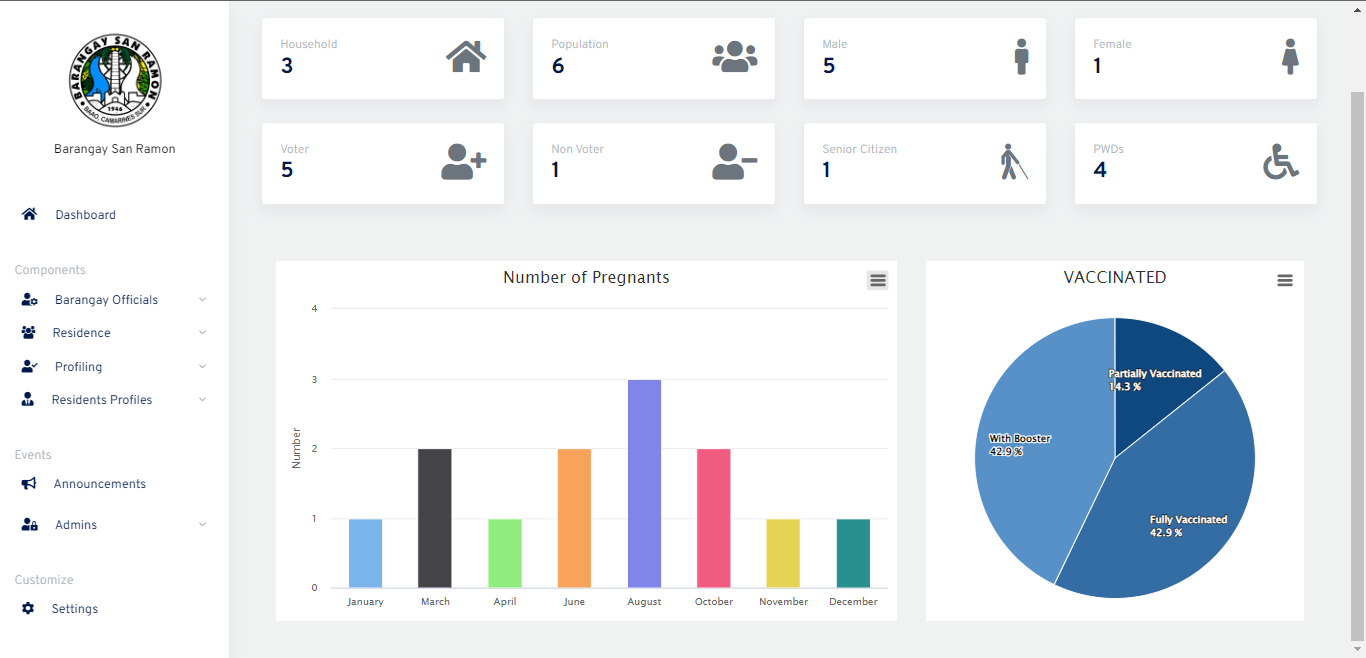Click the Barangay San Ramon logo
Viewport: 1366px width, 658px height.
click(114, 80)
